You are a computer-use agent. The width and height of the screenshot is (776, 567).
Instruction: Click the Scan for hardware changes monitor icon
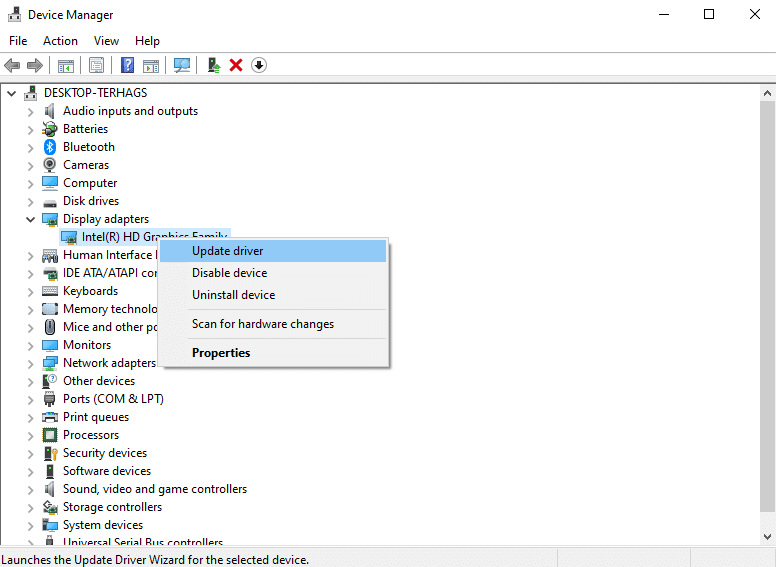pos(182,65)
